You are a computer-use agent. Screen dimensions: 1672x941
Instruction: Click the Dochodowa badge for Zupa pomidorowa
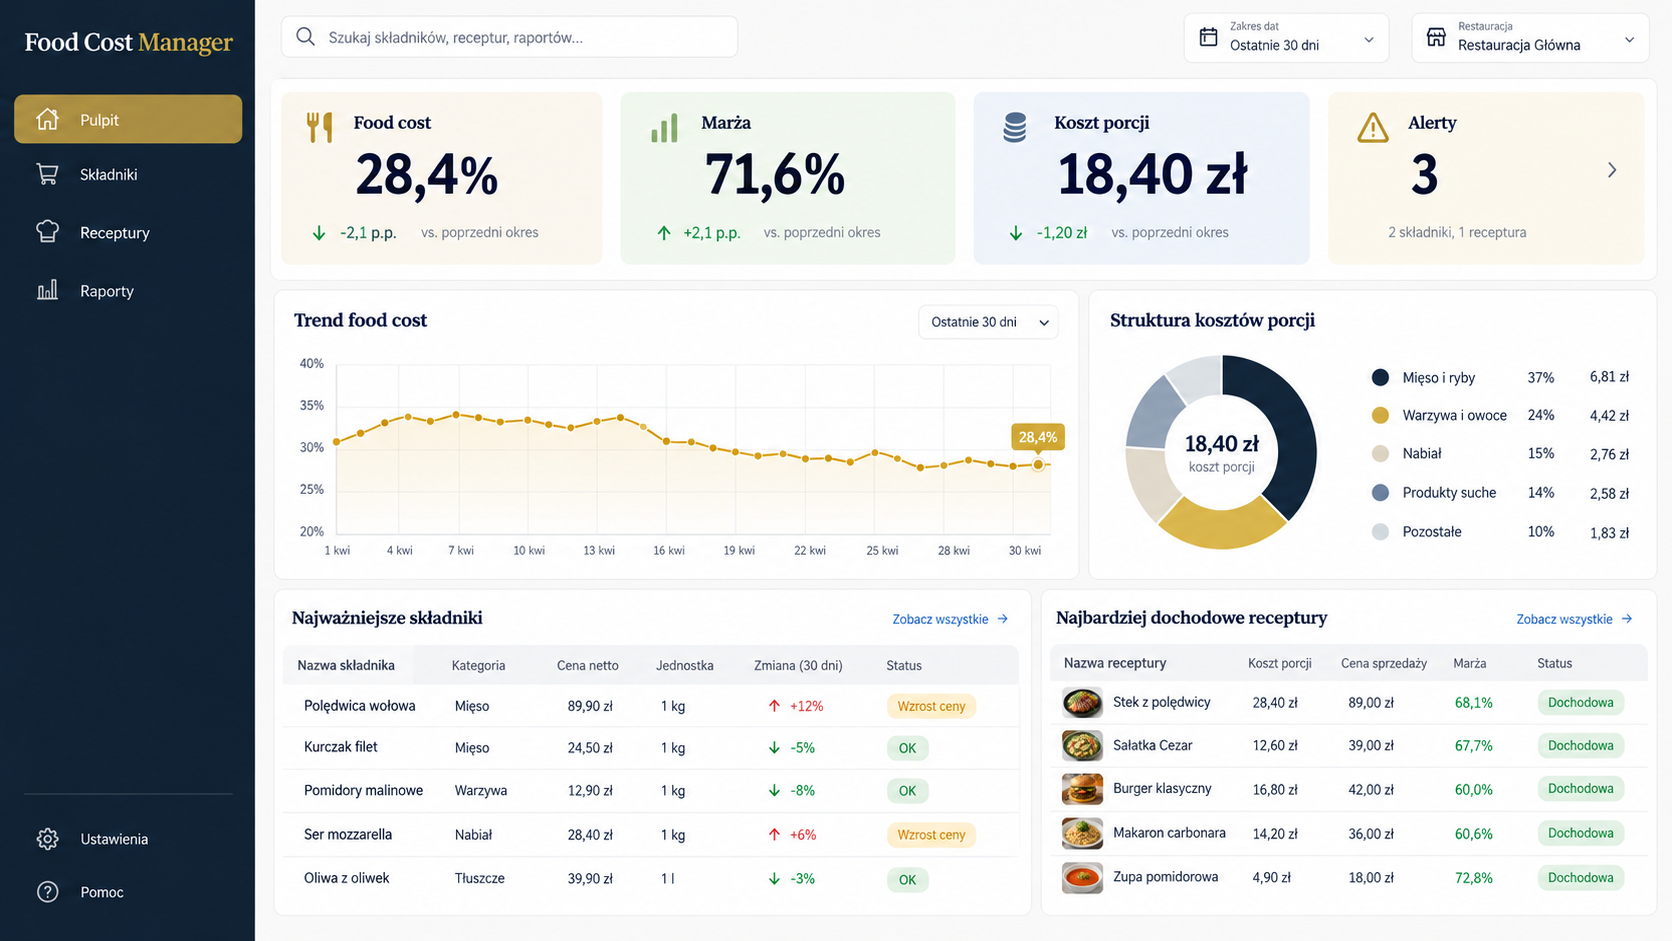click(x=1580, y=878)
